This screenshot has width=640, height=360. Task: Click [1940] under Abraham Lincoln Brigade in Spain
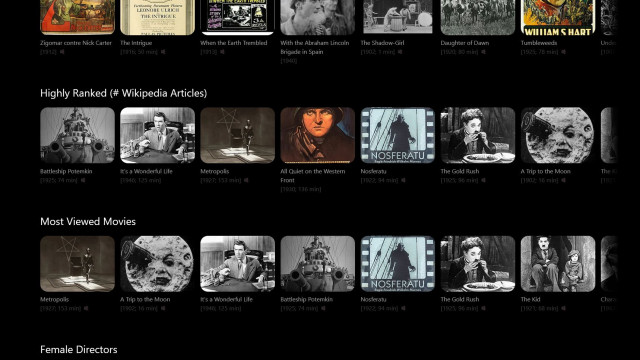289,61
